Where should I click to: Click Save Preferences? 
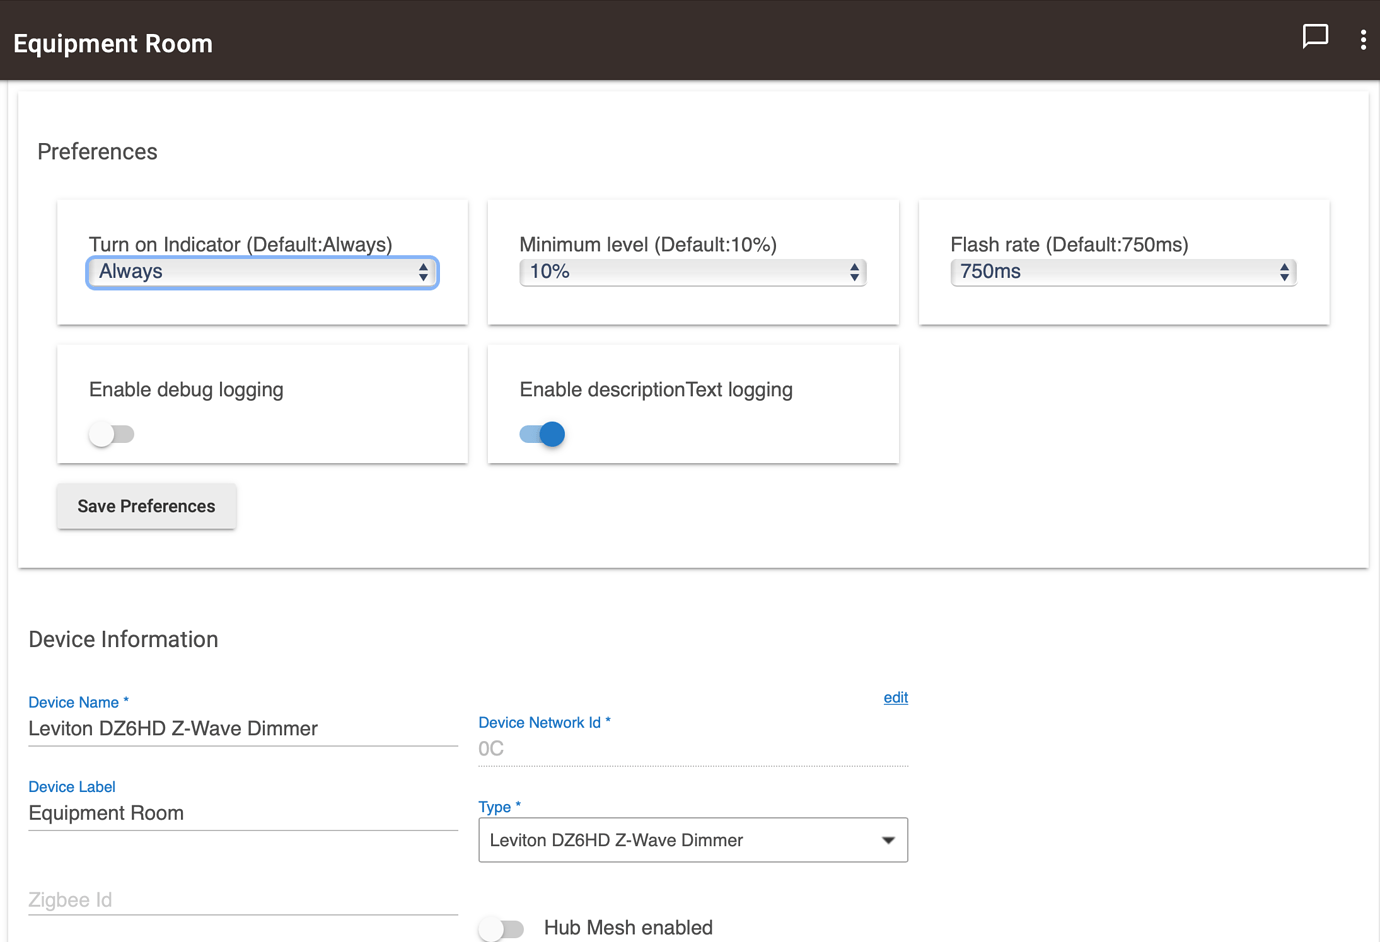(x=146, y=506)
